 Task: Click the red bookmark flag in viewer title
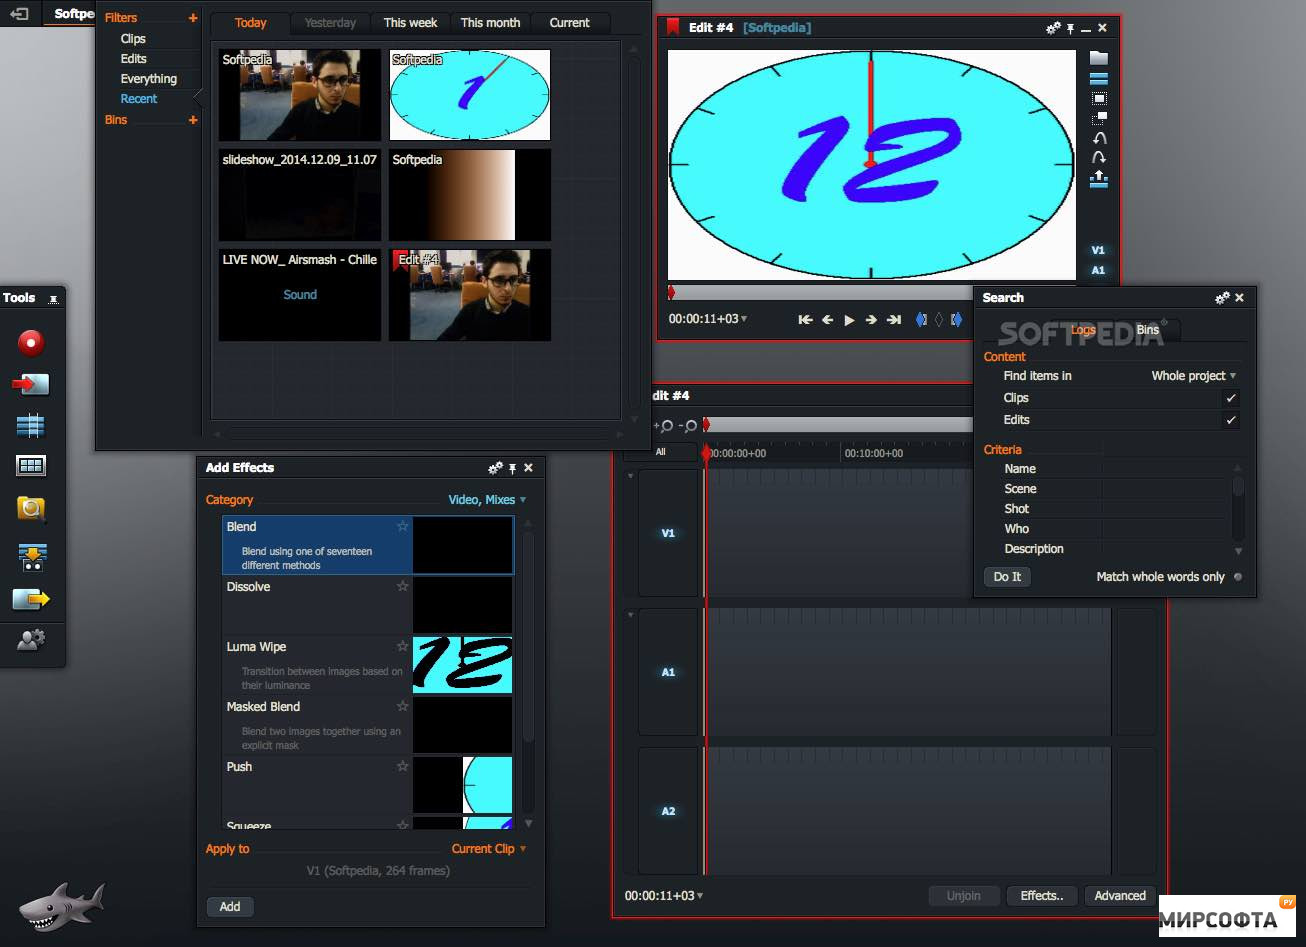(x=673, y=27)
